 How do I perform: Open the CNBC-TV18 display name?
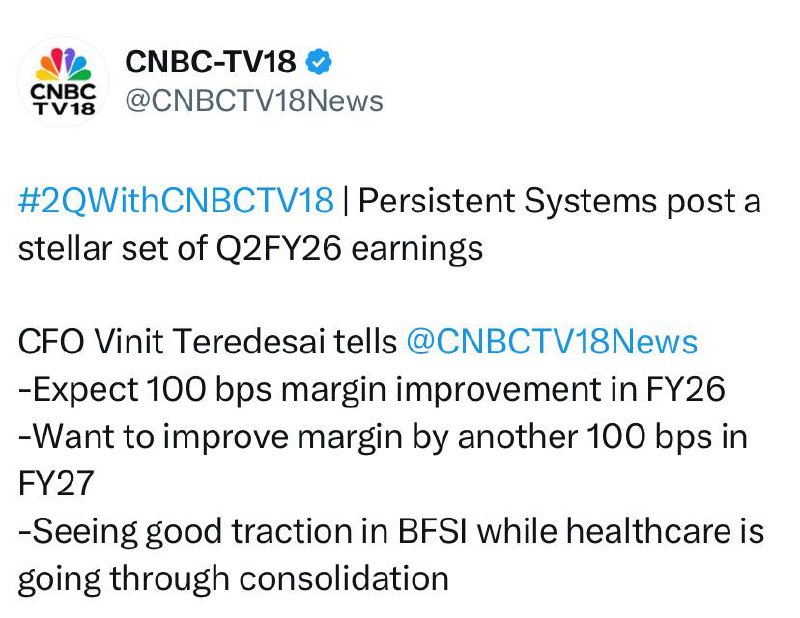[211, 63]
